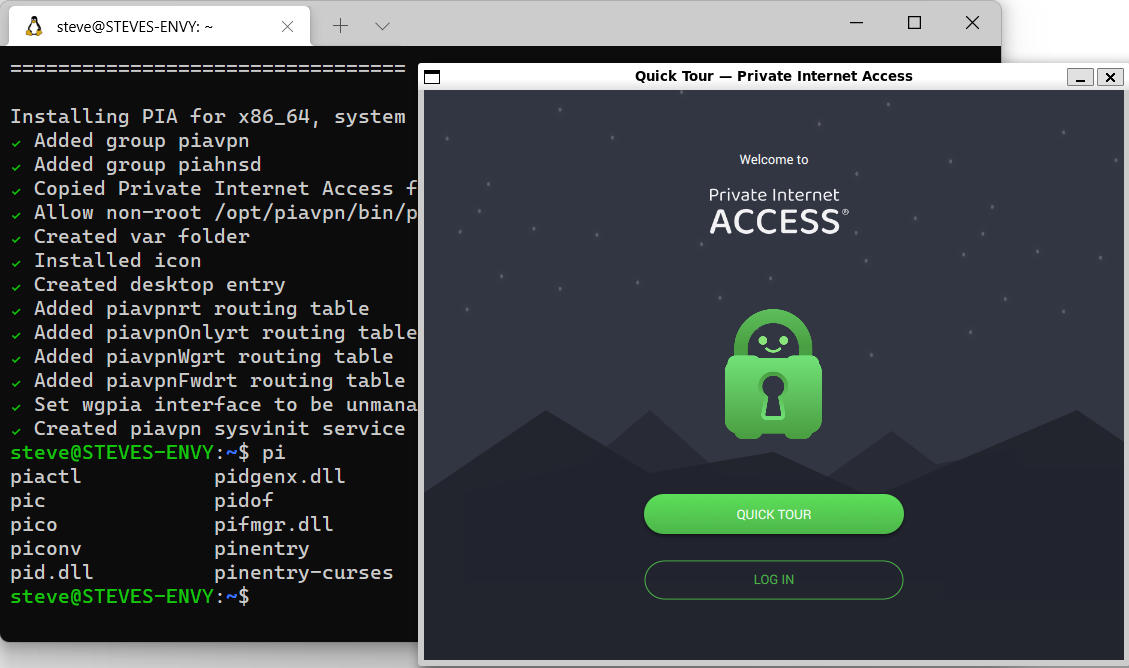Image resolution: width=1129 pixels, height=668 pixels.
Task: Click the 'pico' completion entry in terminal
Action: tap(34, 524)
